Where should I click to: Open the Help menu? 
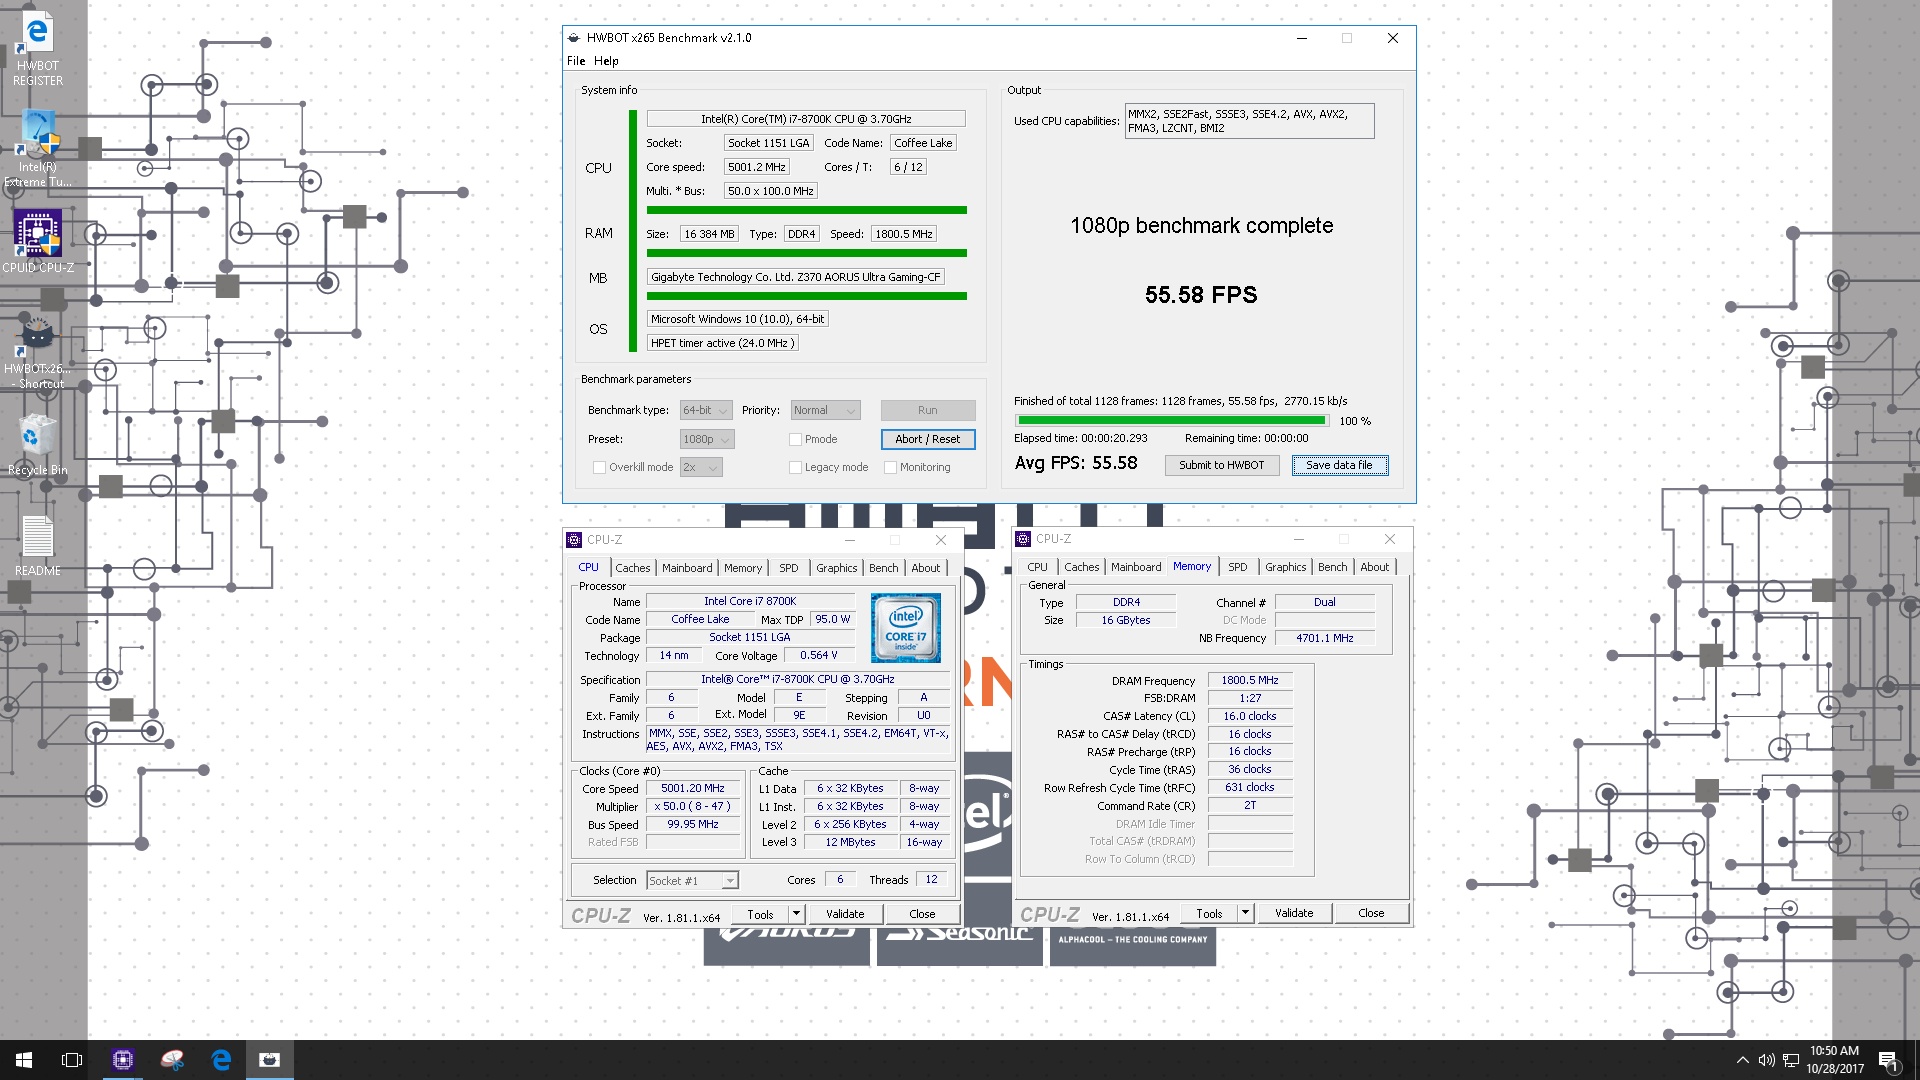coord(606,61)
